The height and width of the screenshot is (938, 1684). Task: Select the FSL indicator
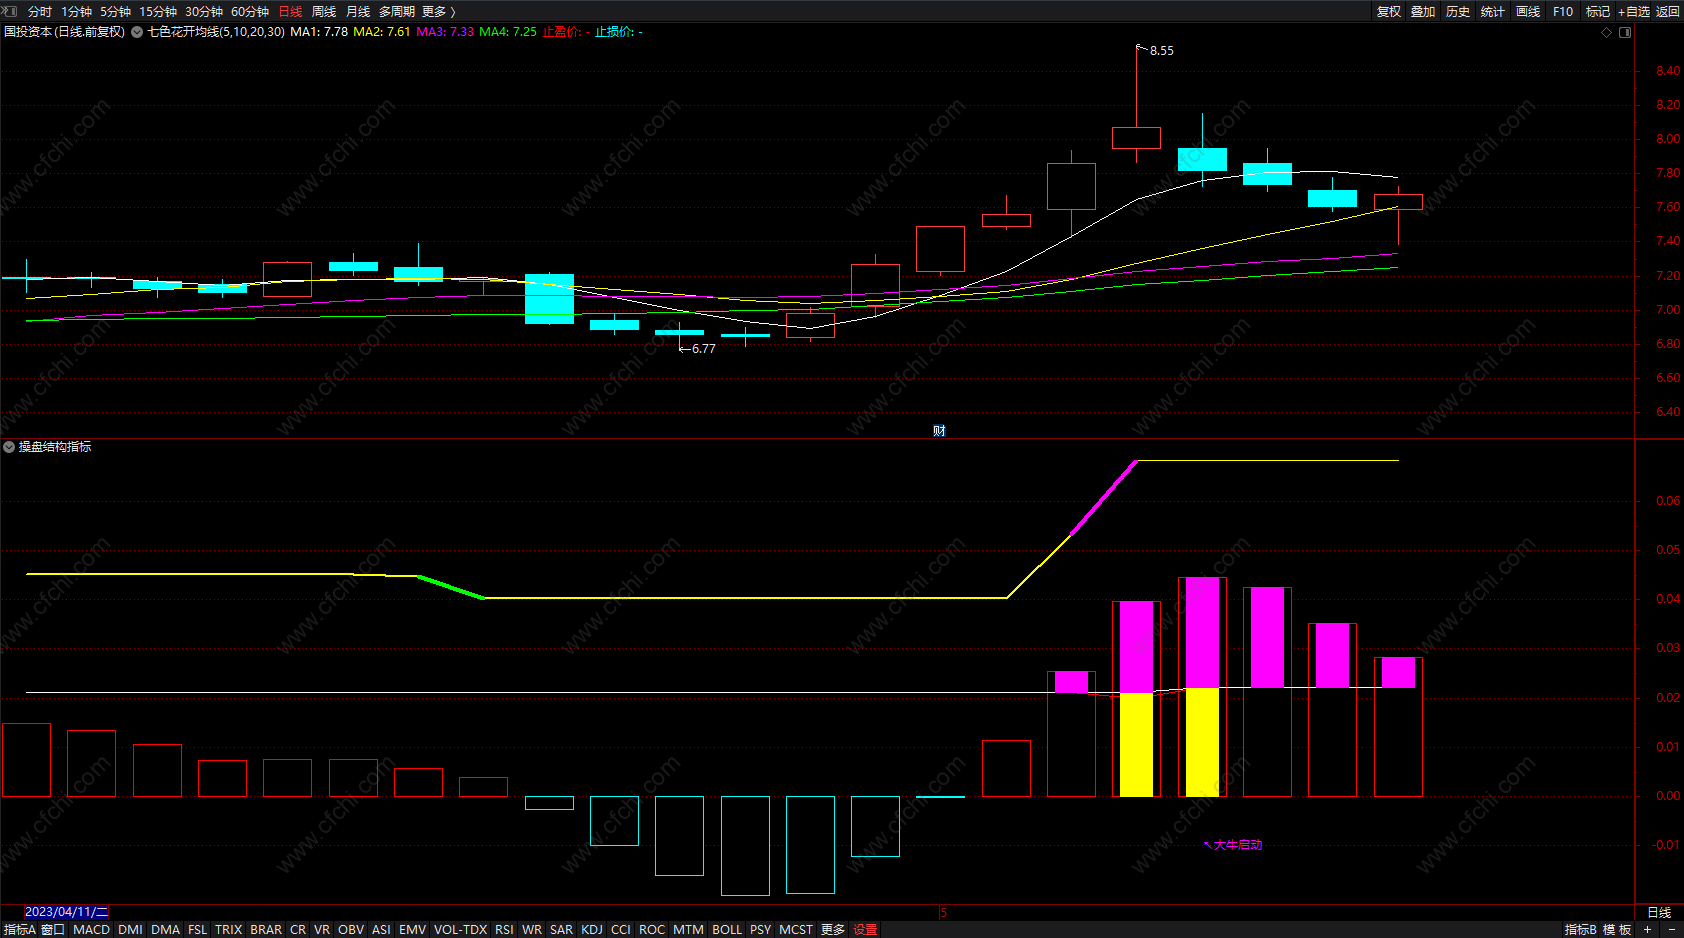pyautogui.click(x=197, y=929)
